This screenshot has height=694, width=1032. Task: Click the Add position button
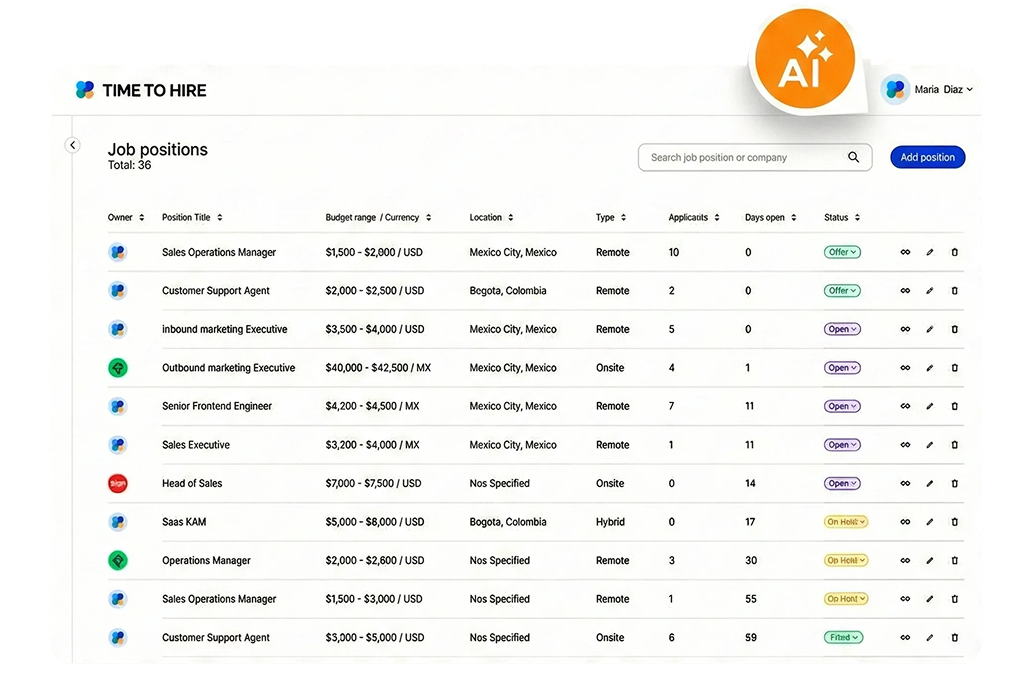[927, 157]
